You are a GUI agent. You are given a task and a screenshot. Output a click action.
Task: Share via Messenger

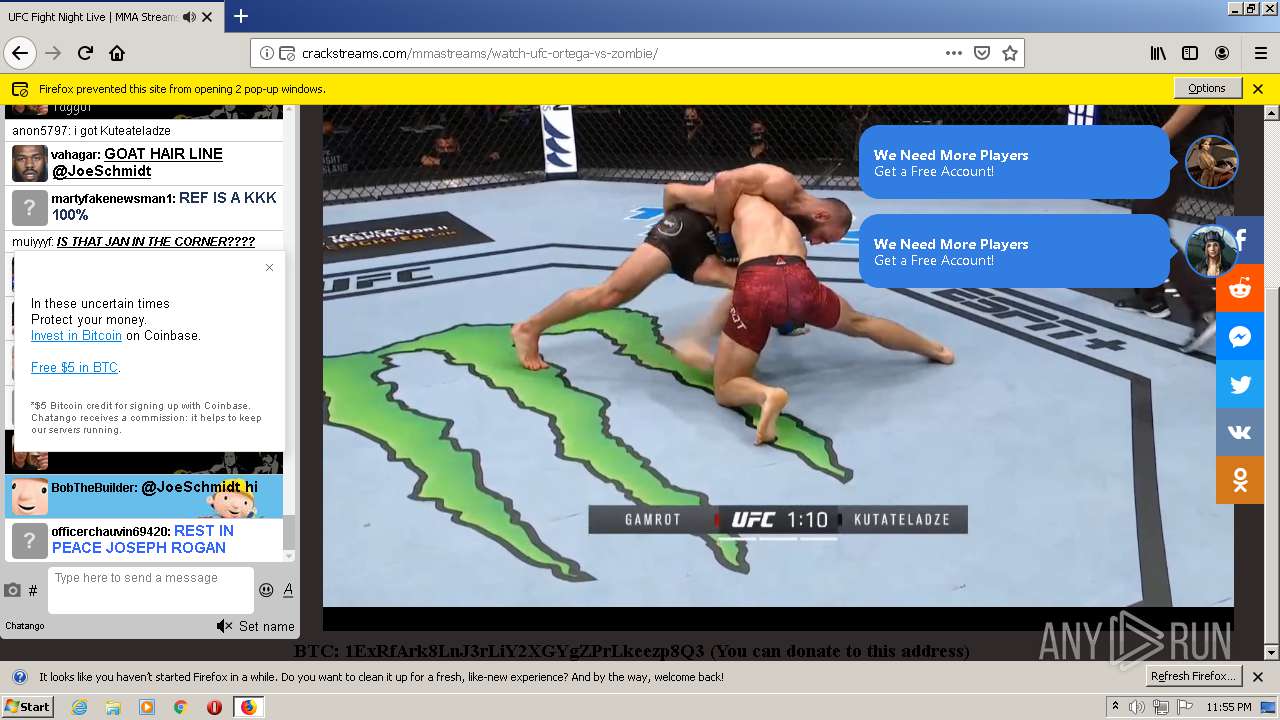pos(1240,337)
